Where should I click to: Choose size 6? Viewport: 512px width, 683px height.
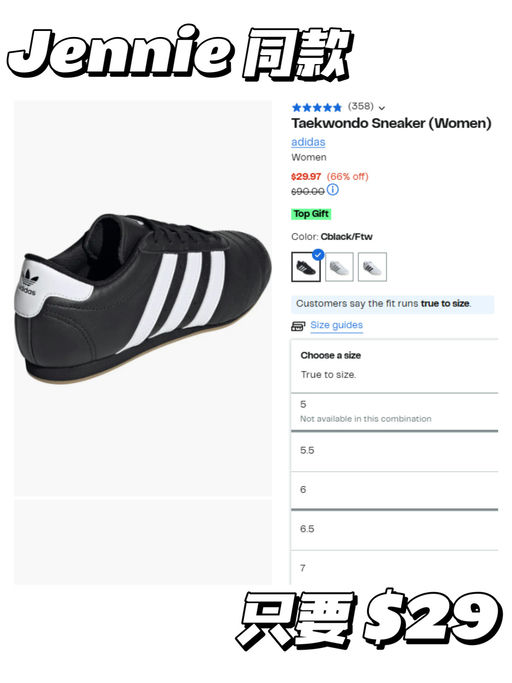pos(394,490)
